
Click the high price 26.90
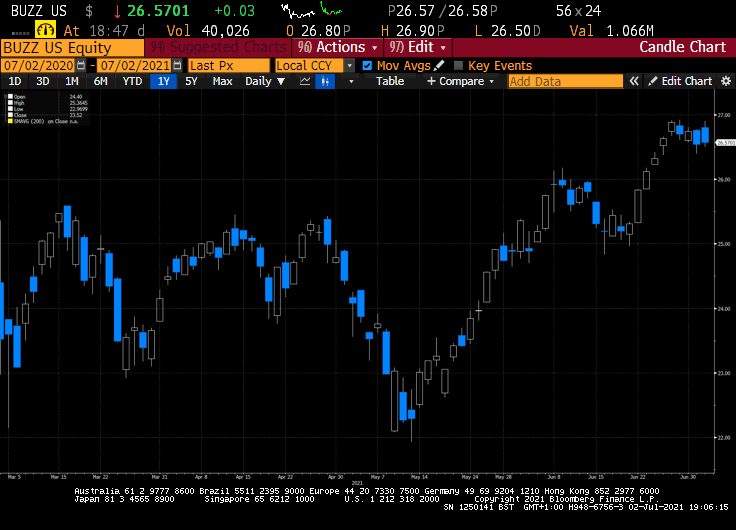416,31
